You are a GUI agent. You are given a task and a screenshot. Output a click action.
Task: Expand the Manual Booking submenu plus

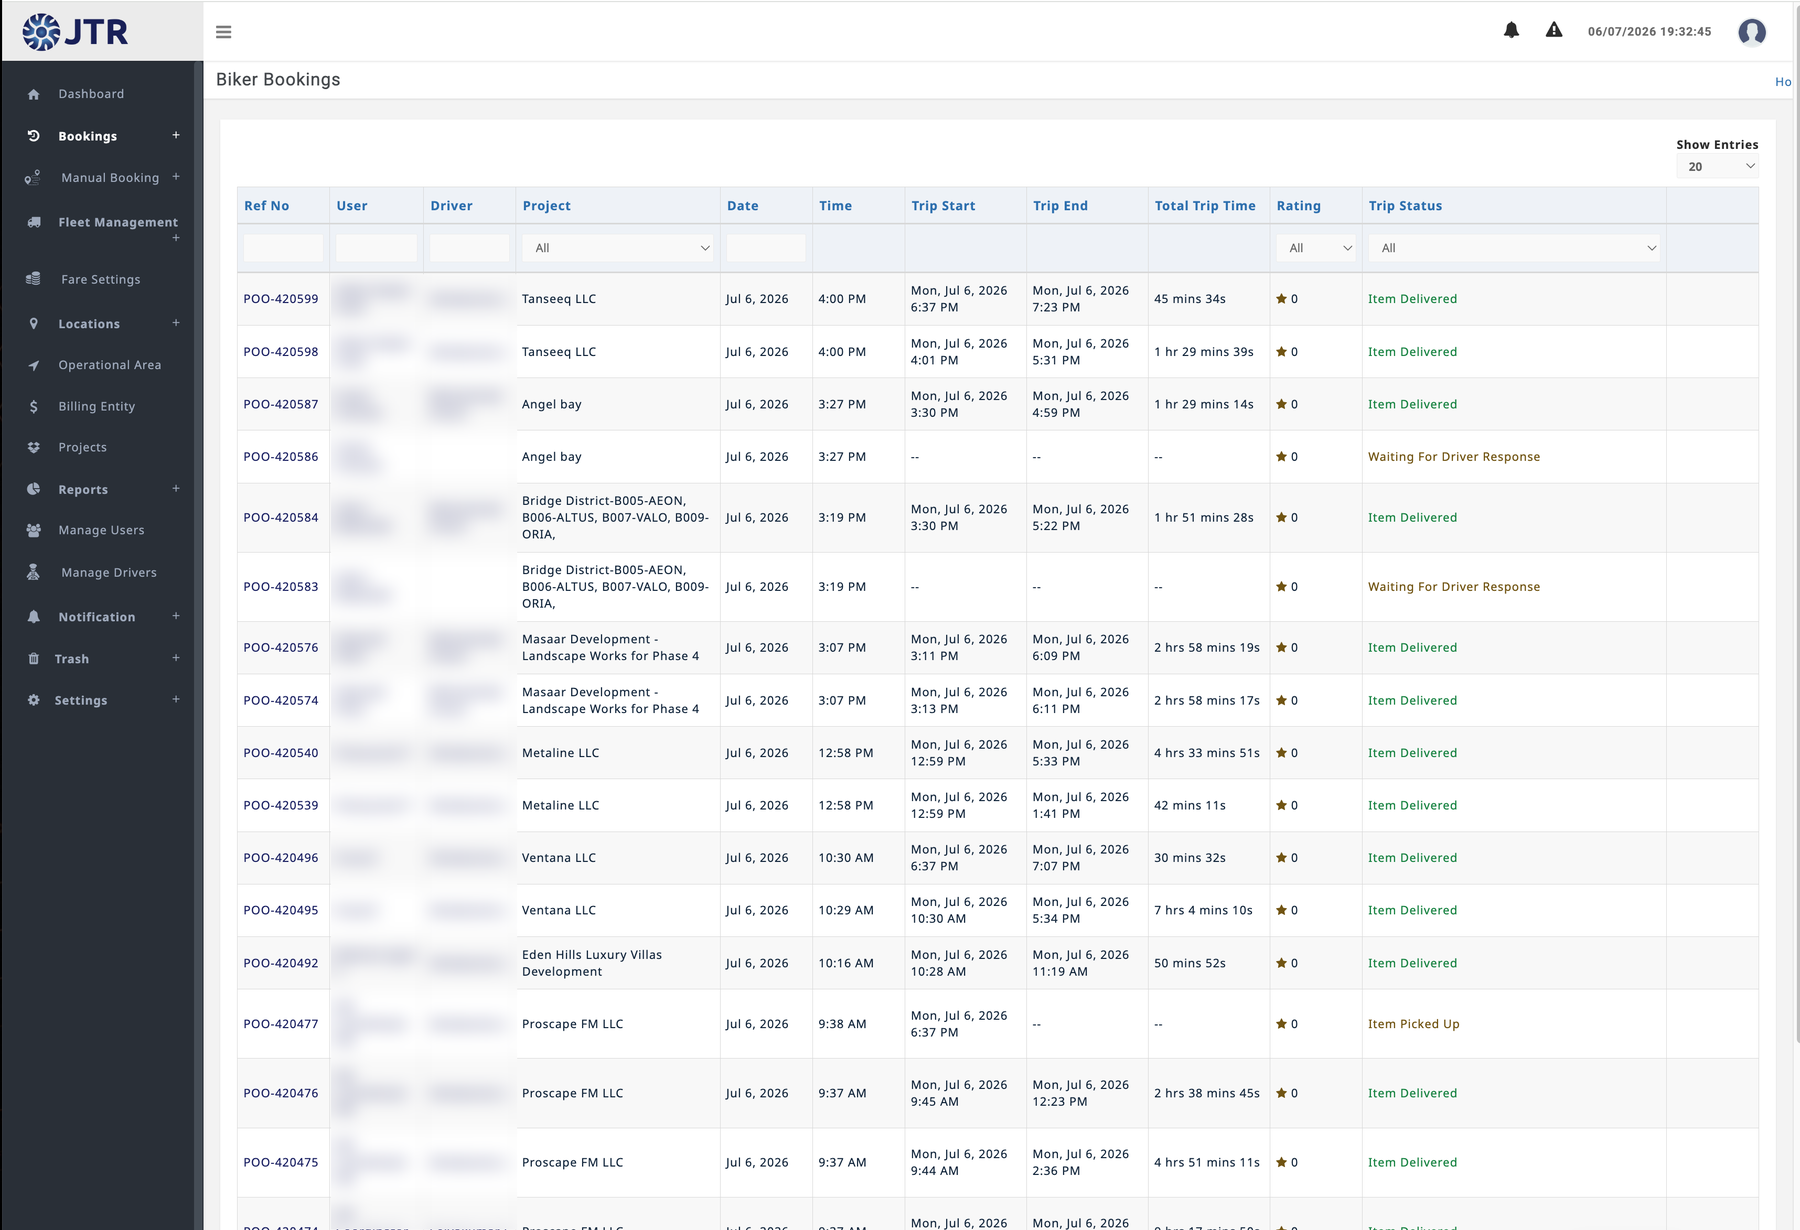176,177
